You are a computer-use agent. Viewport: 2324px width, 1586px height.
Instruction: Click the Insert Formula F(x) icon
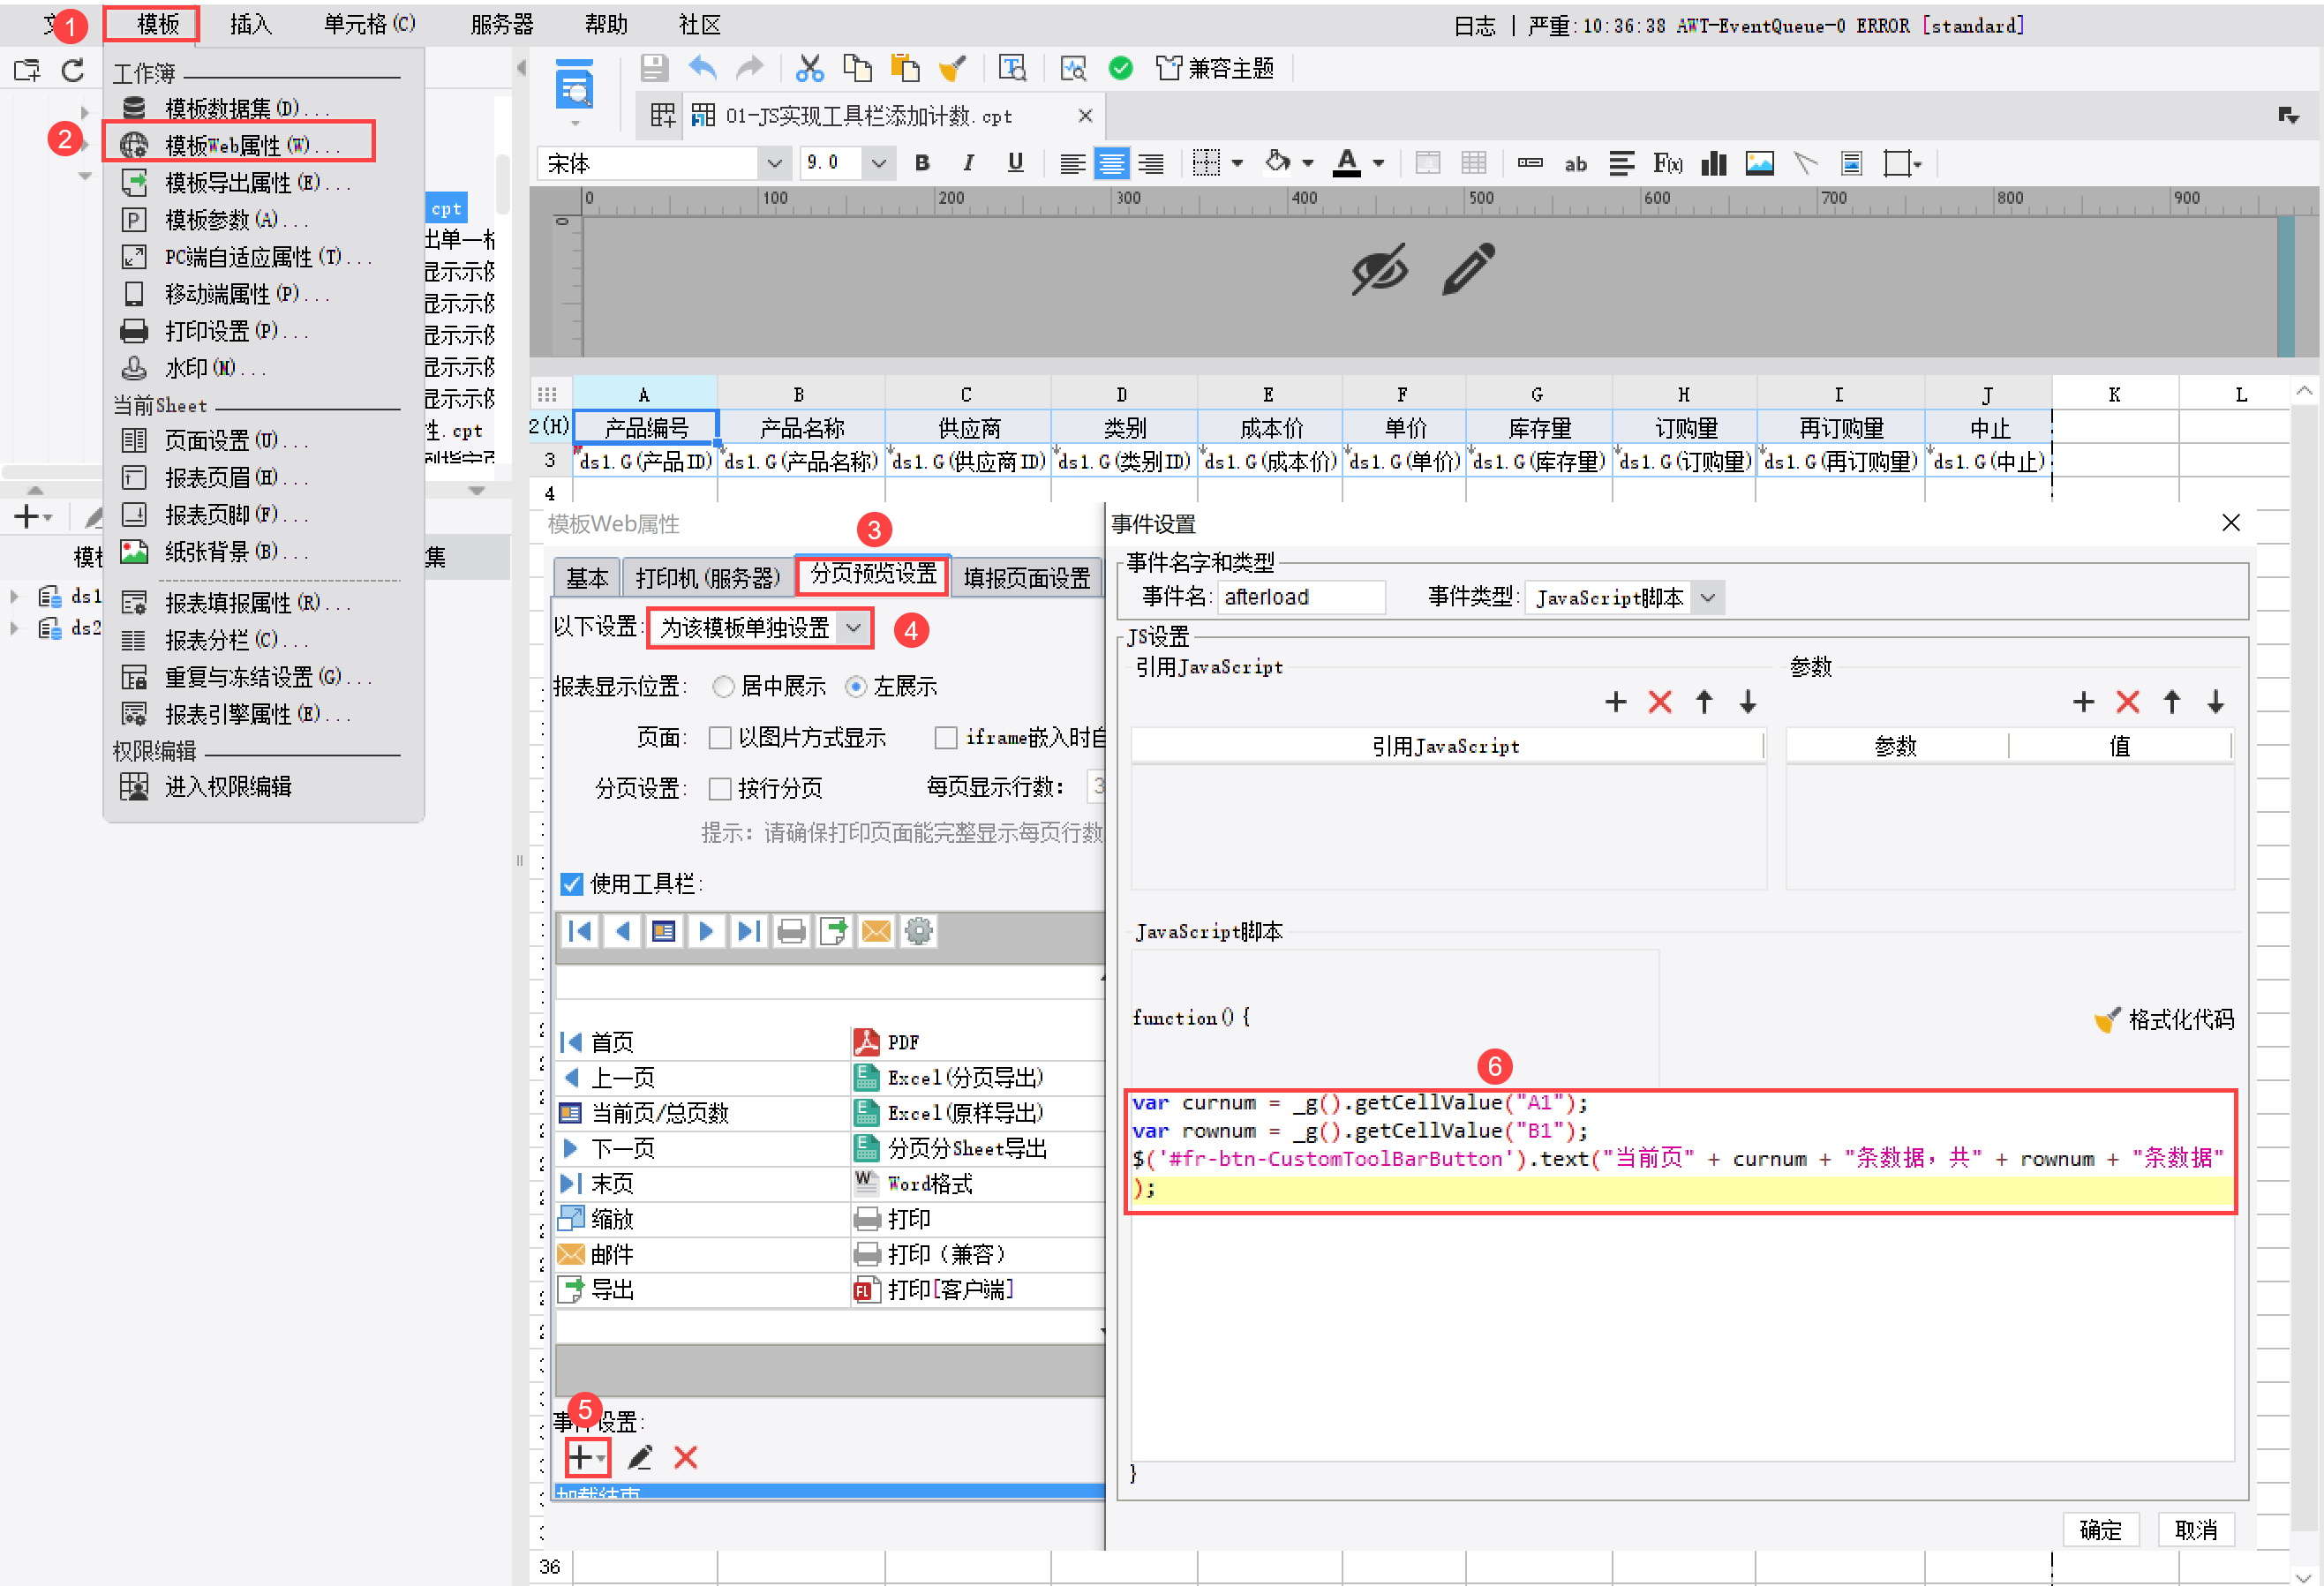[1667, 163]
